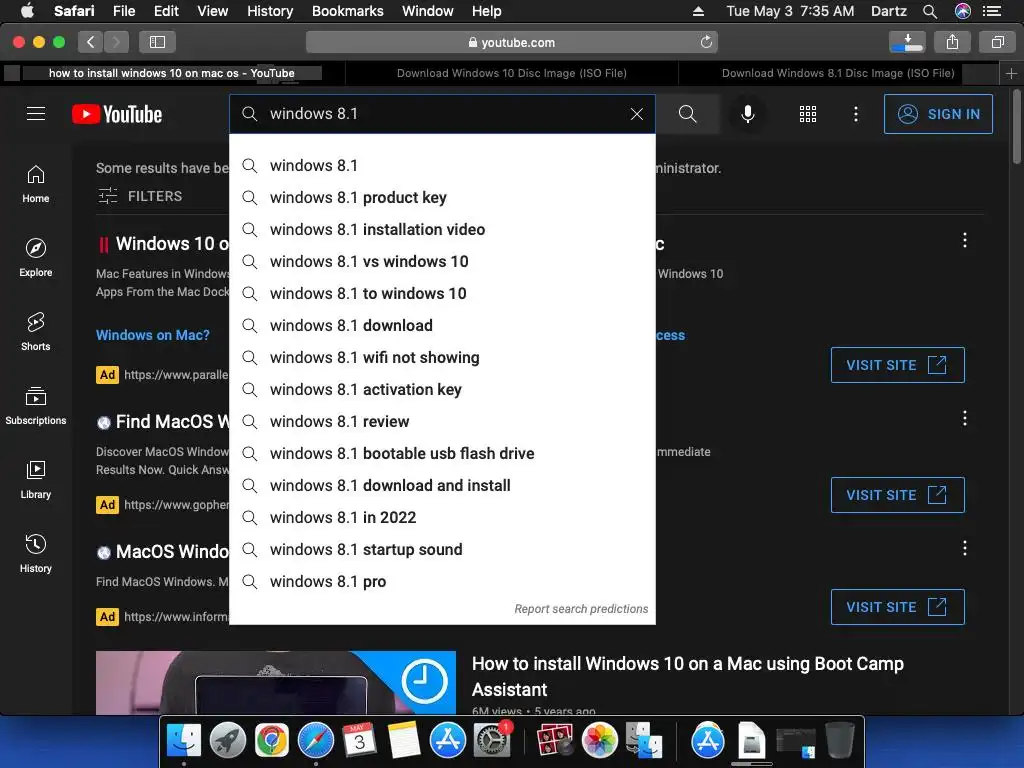Viewport: 1024px width, 768px height.
Task: Select suggestion "windows 8.1 vs windows 10"
Action: pos(442,261)
